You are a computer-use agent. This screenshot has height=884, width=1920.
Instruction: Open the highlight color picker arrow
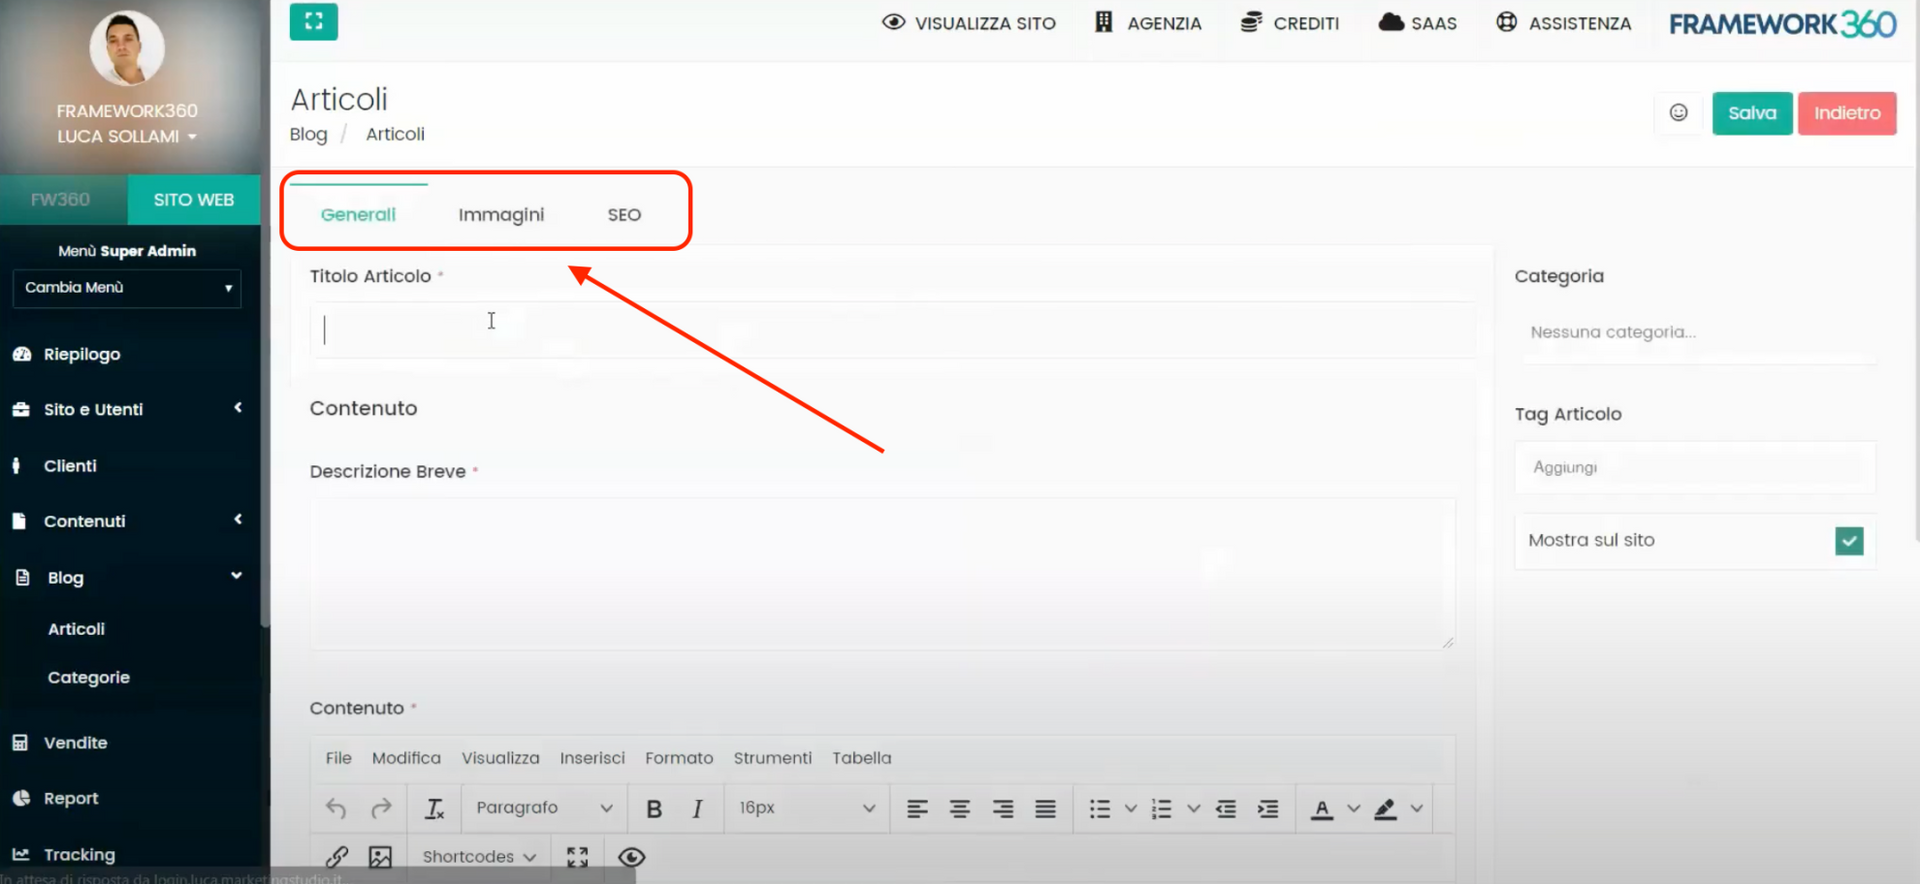[1416, 808]
